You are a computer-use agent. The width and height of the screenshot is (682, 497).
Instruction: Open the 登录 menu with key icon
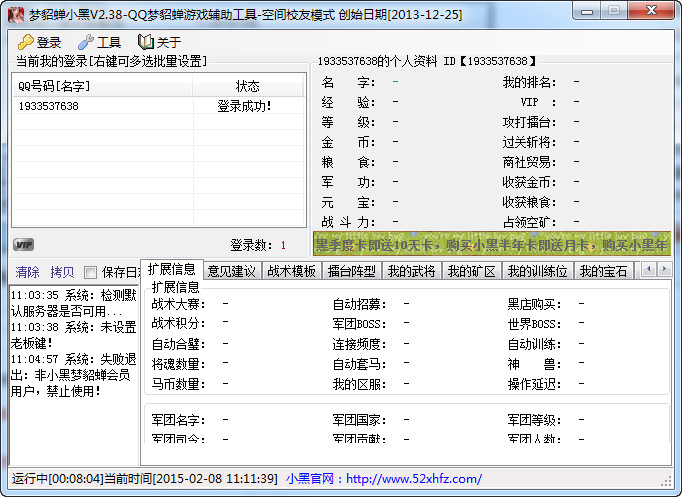pyautogui.click(x=40, y=42)
